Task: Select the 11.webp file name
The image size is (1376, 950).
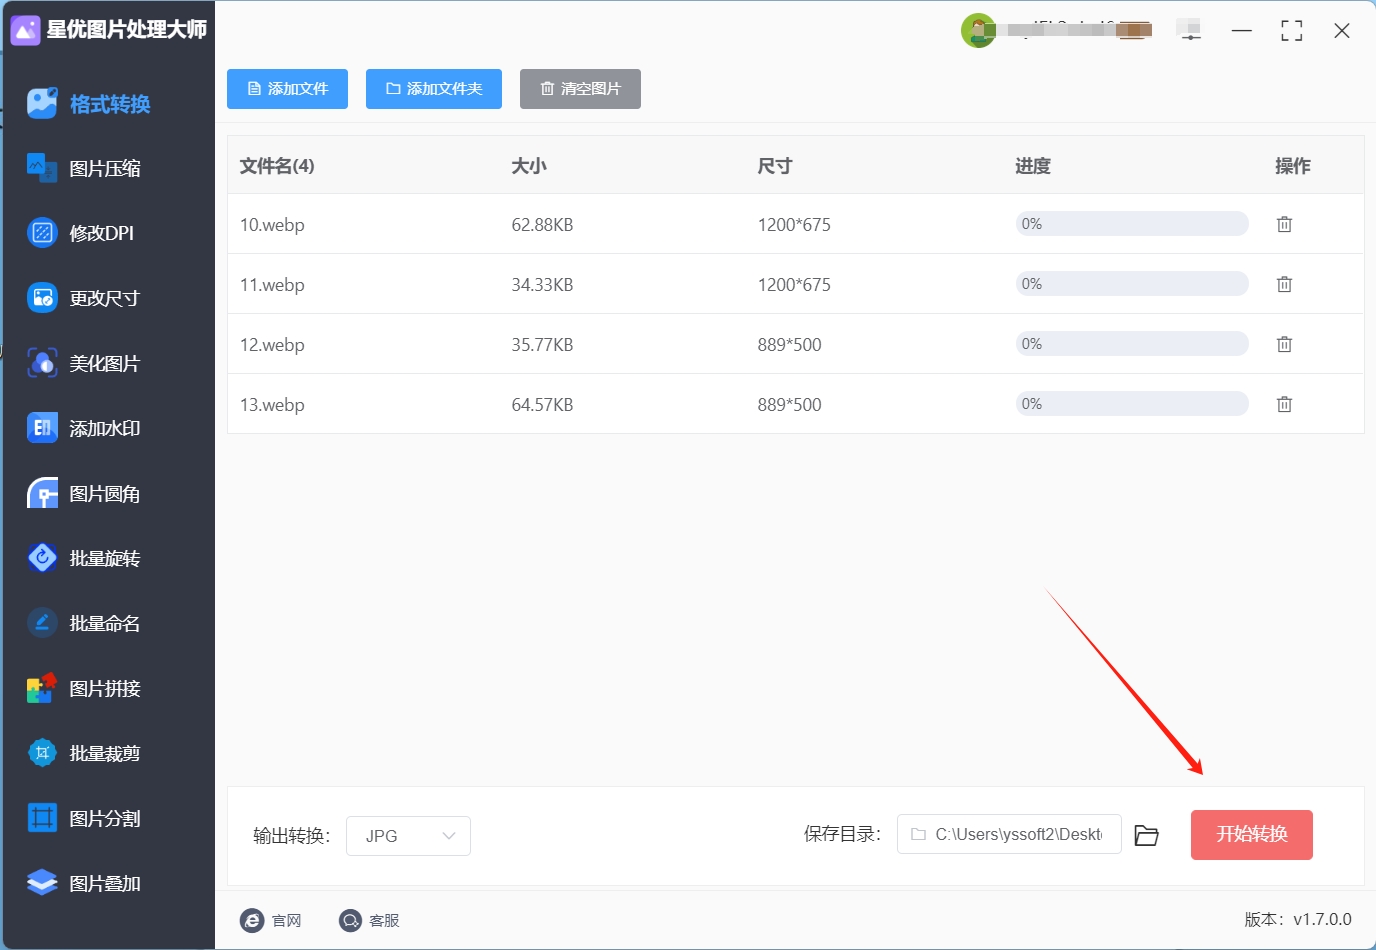Action: coord(272,285)
